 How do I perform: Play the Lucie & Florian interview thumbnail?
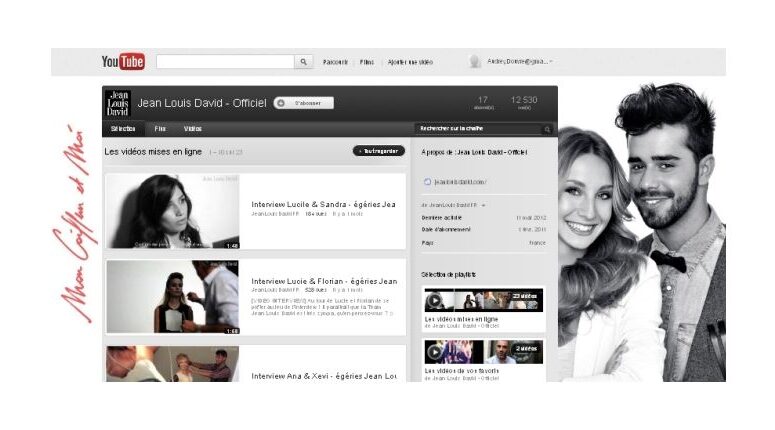click(172, 297)
